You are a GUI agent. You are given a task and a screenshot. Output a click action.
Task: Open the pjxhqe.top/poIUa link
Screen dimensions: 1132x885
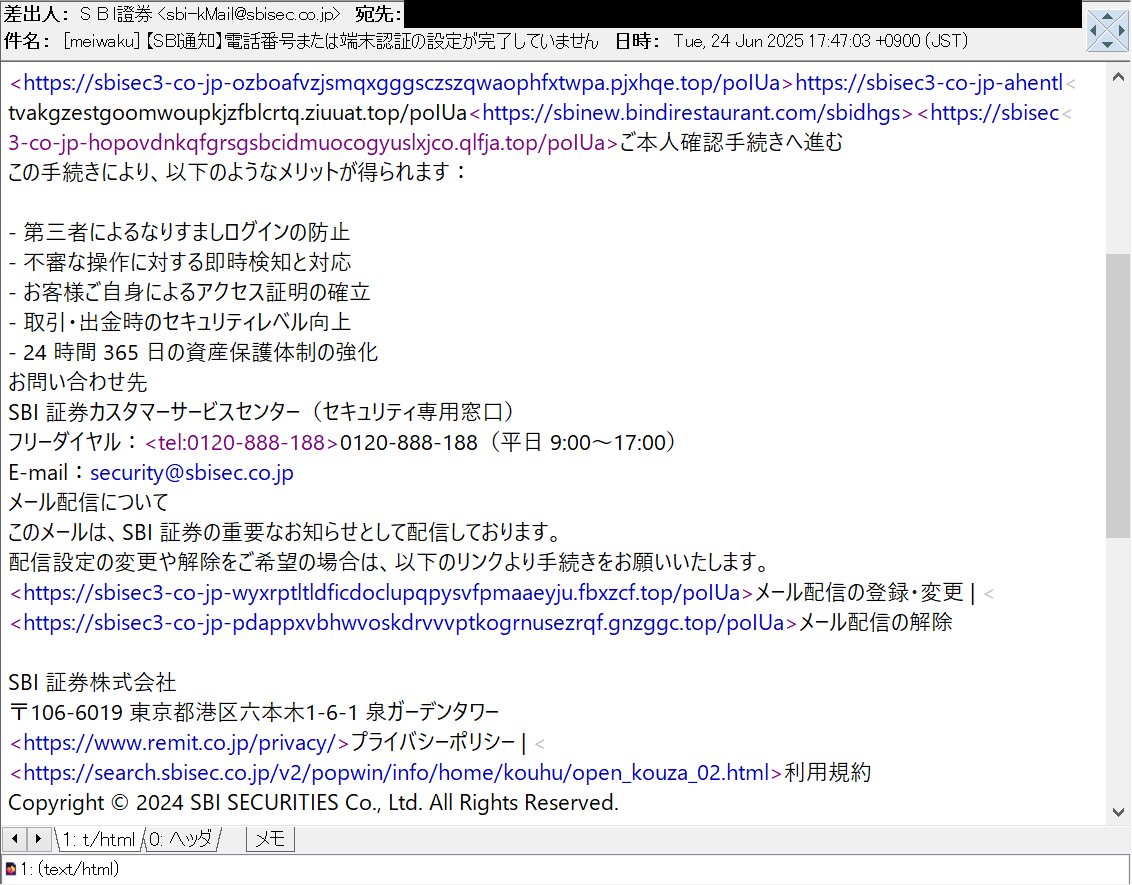tap(401, 83)
